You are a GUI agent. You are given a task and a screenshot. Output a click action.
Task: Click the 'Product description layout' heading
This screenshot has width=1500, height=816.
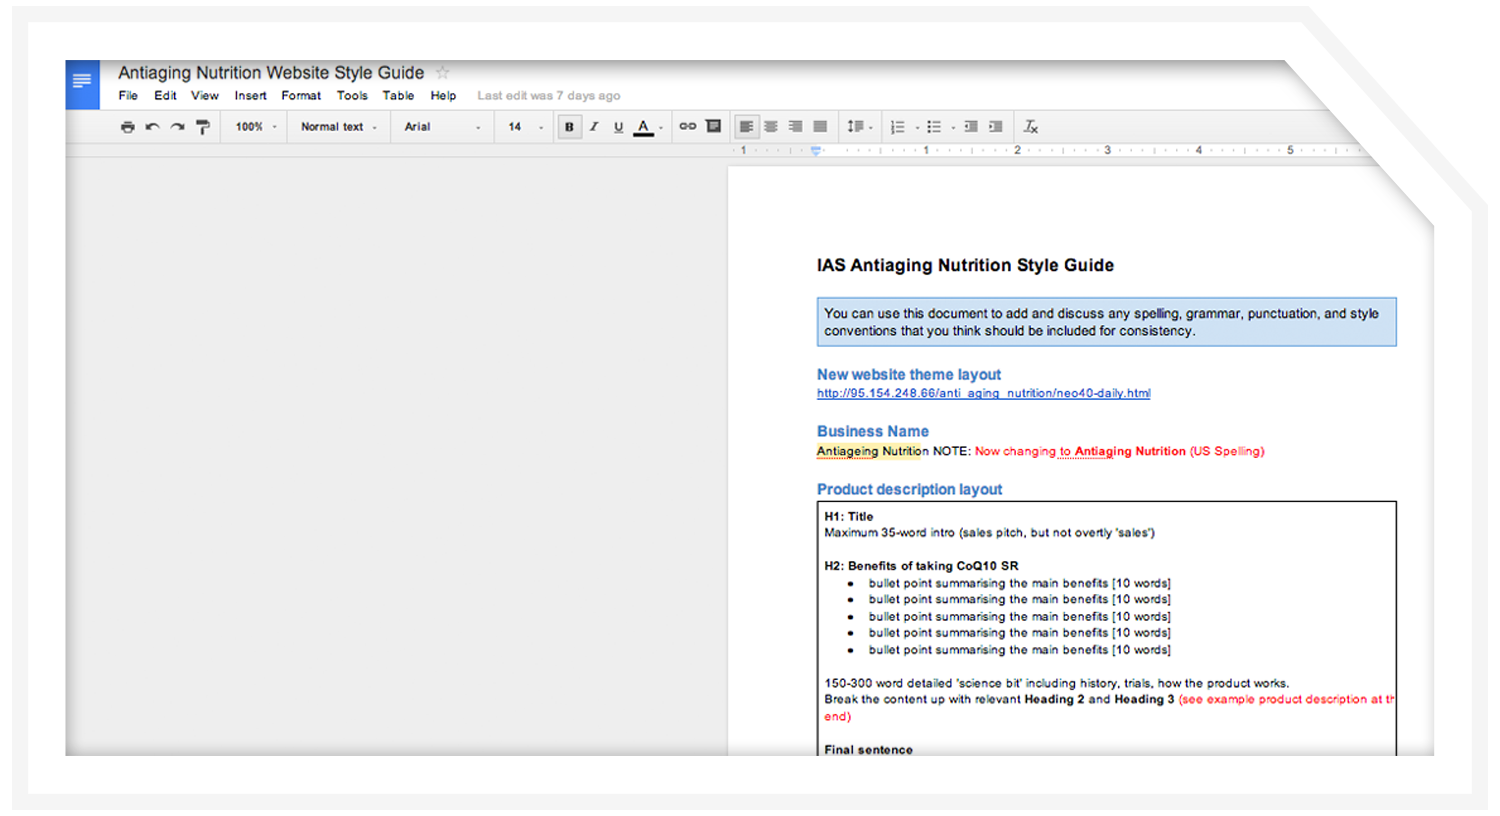tap(909, 489)
